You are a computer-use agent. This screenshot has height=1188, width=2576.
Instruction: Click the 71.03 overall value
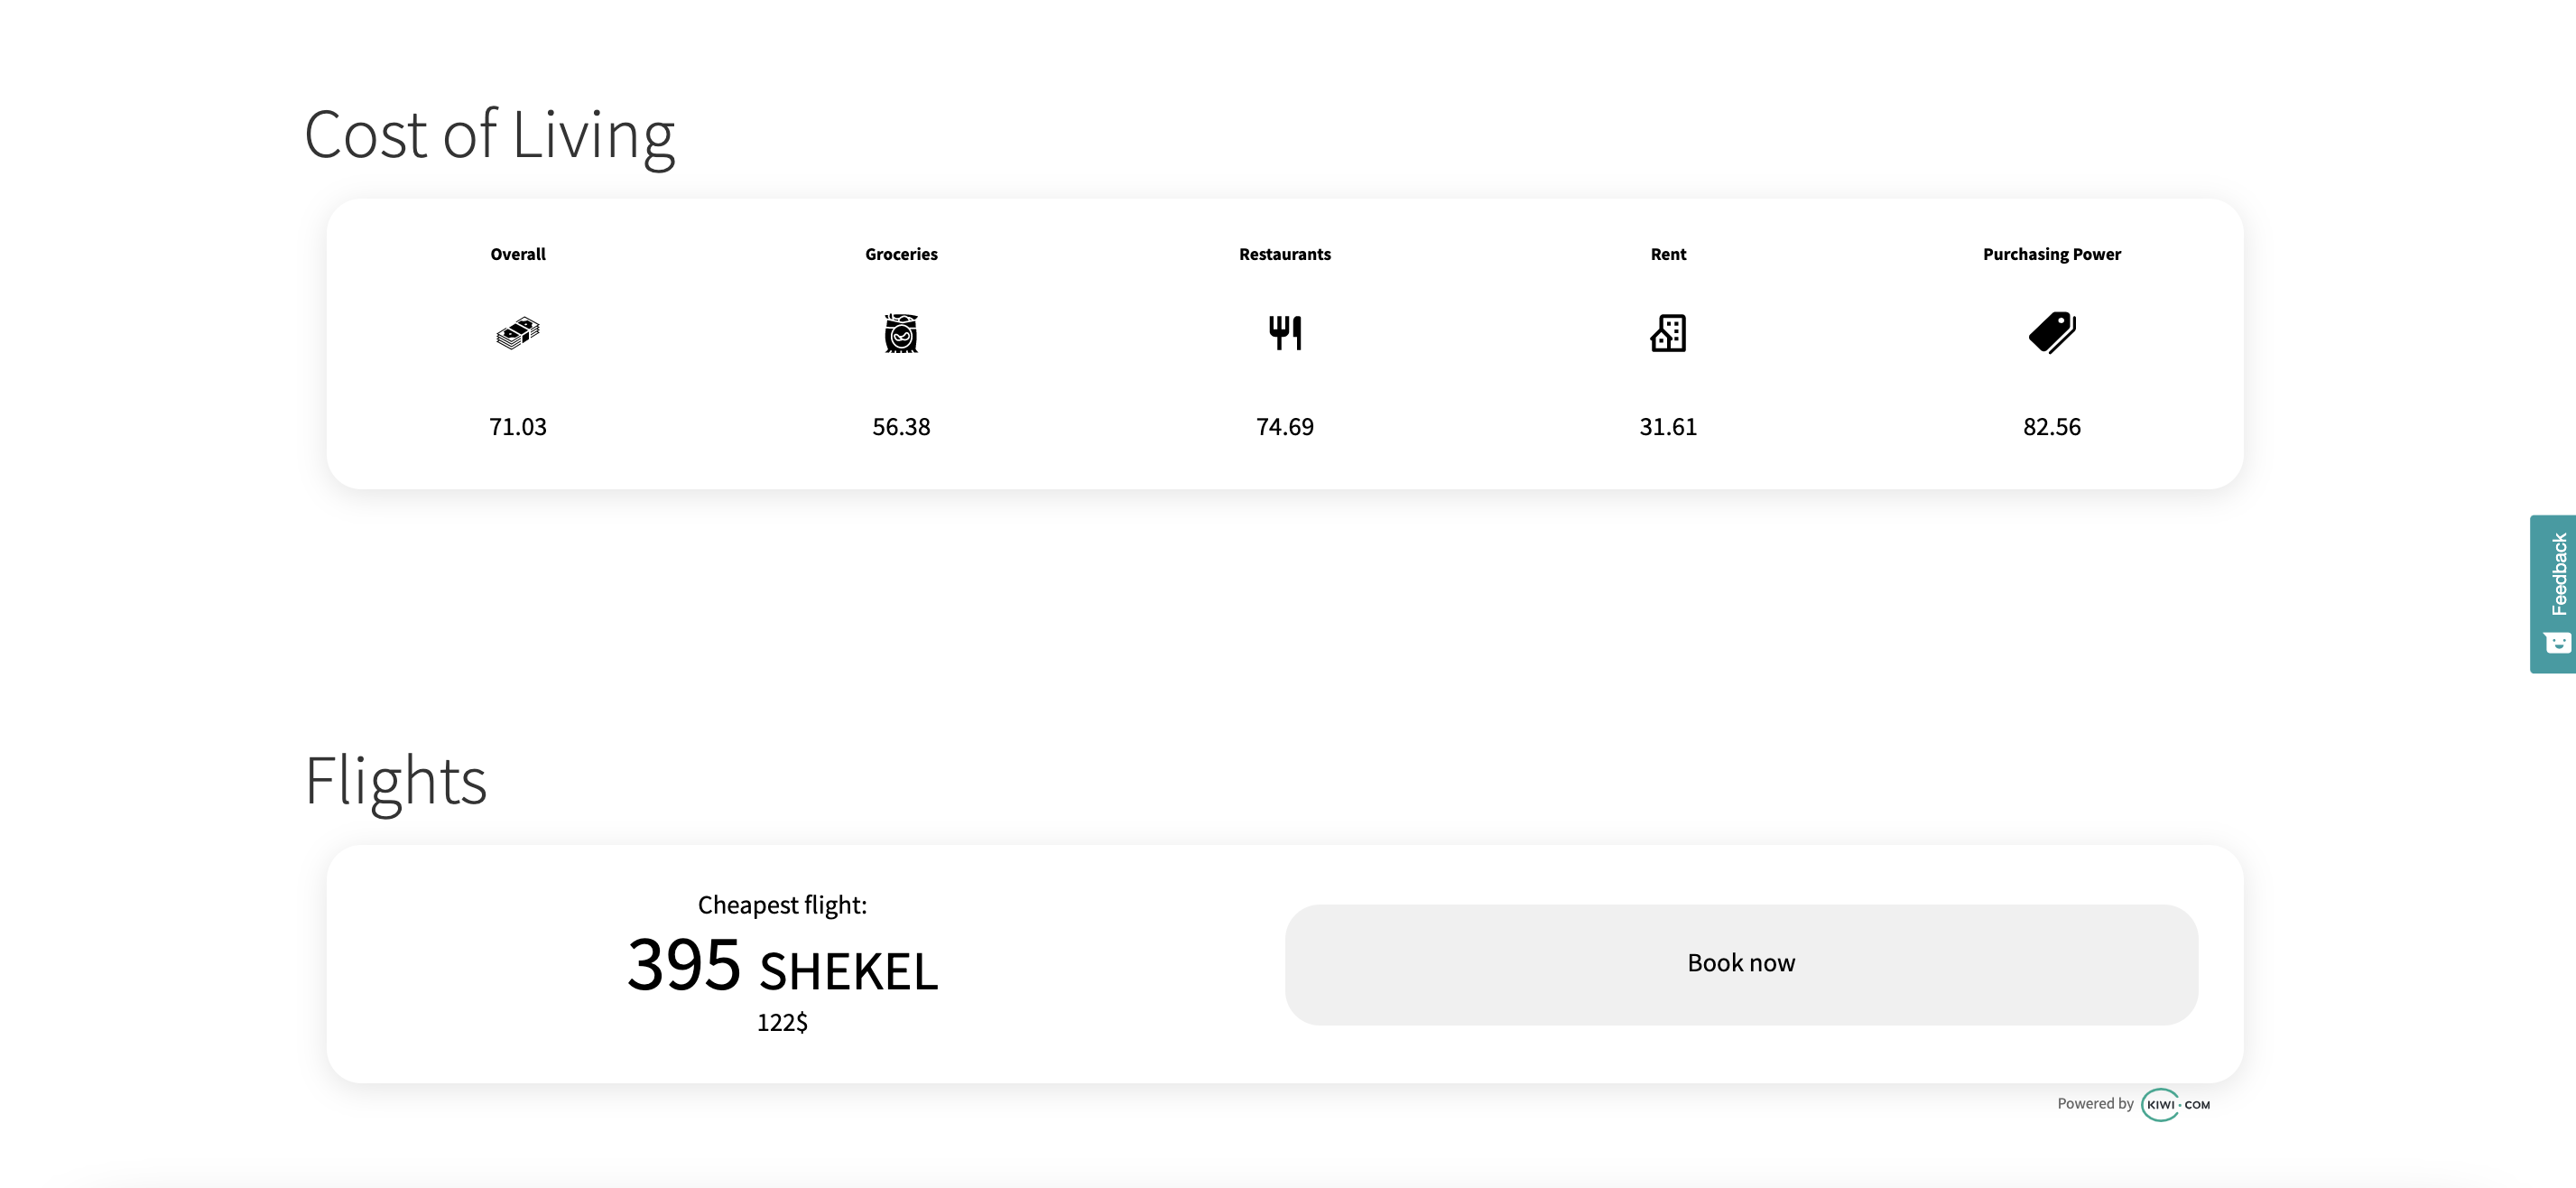[x=518, y=427]
